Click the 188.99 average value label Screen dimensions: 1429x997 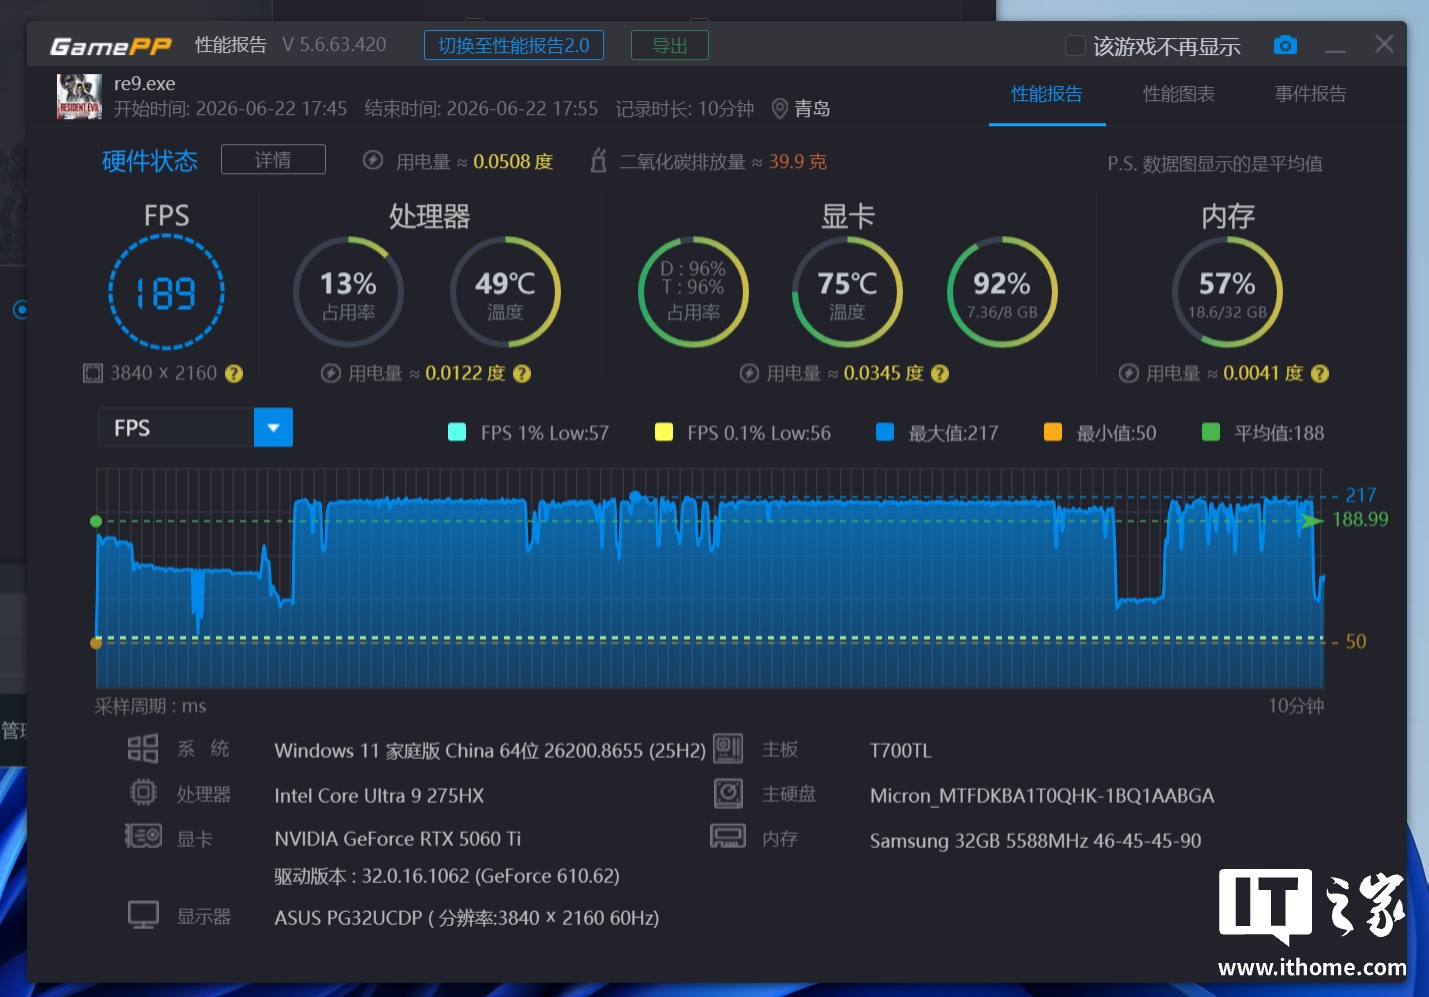(1360, 519)
